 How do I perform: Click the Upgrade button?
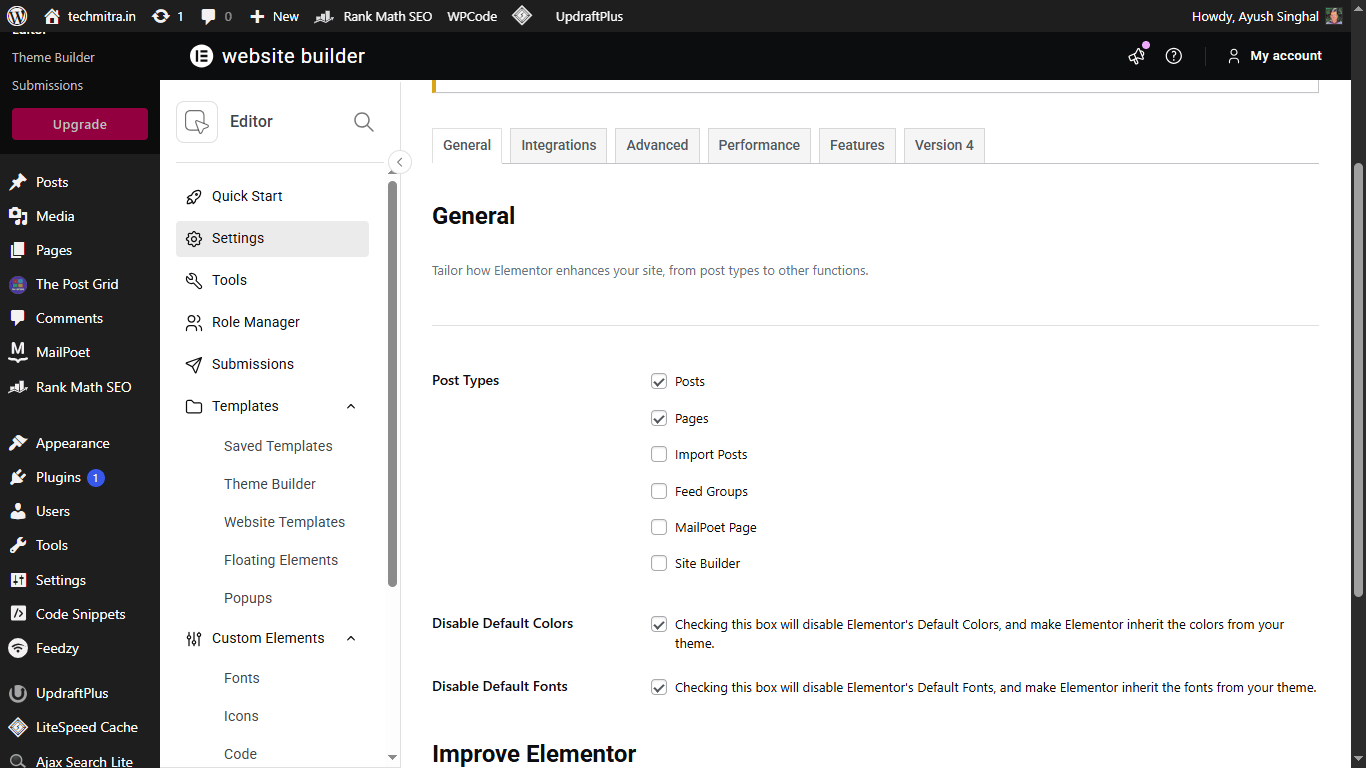pos(78,123)
